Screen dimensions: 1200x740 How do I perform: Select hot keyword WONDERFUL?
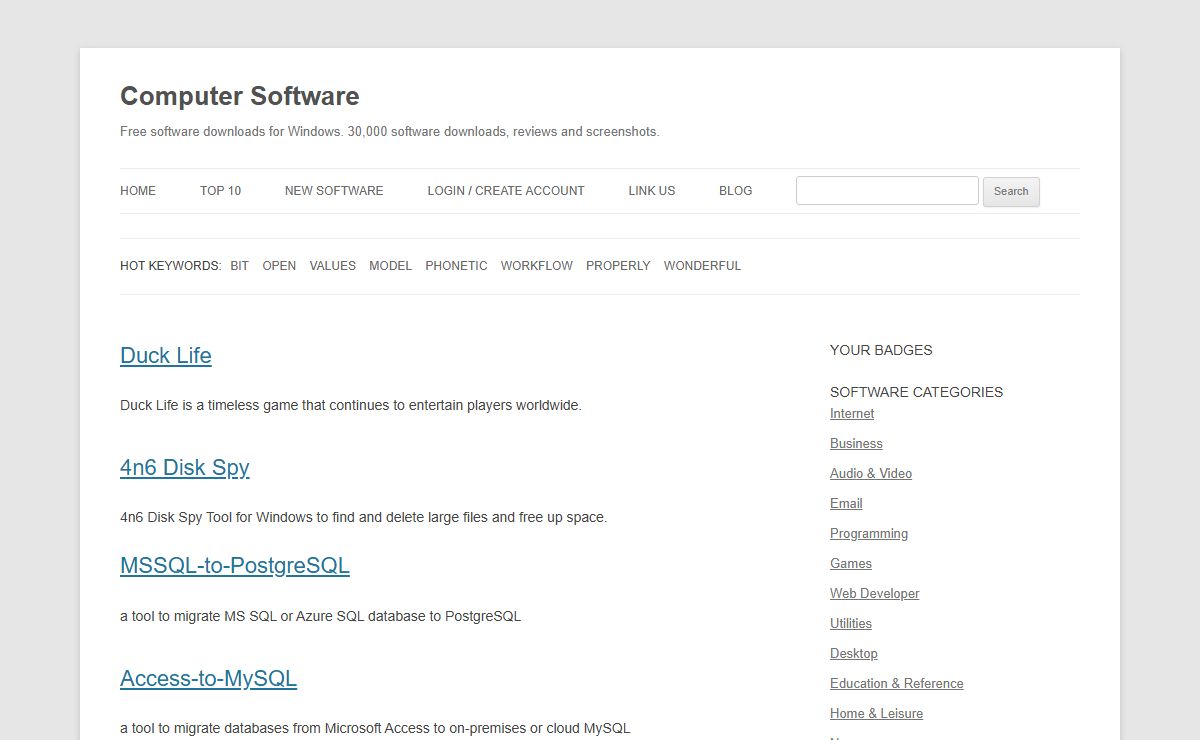click(x=702, y=266)
